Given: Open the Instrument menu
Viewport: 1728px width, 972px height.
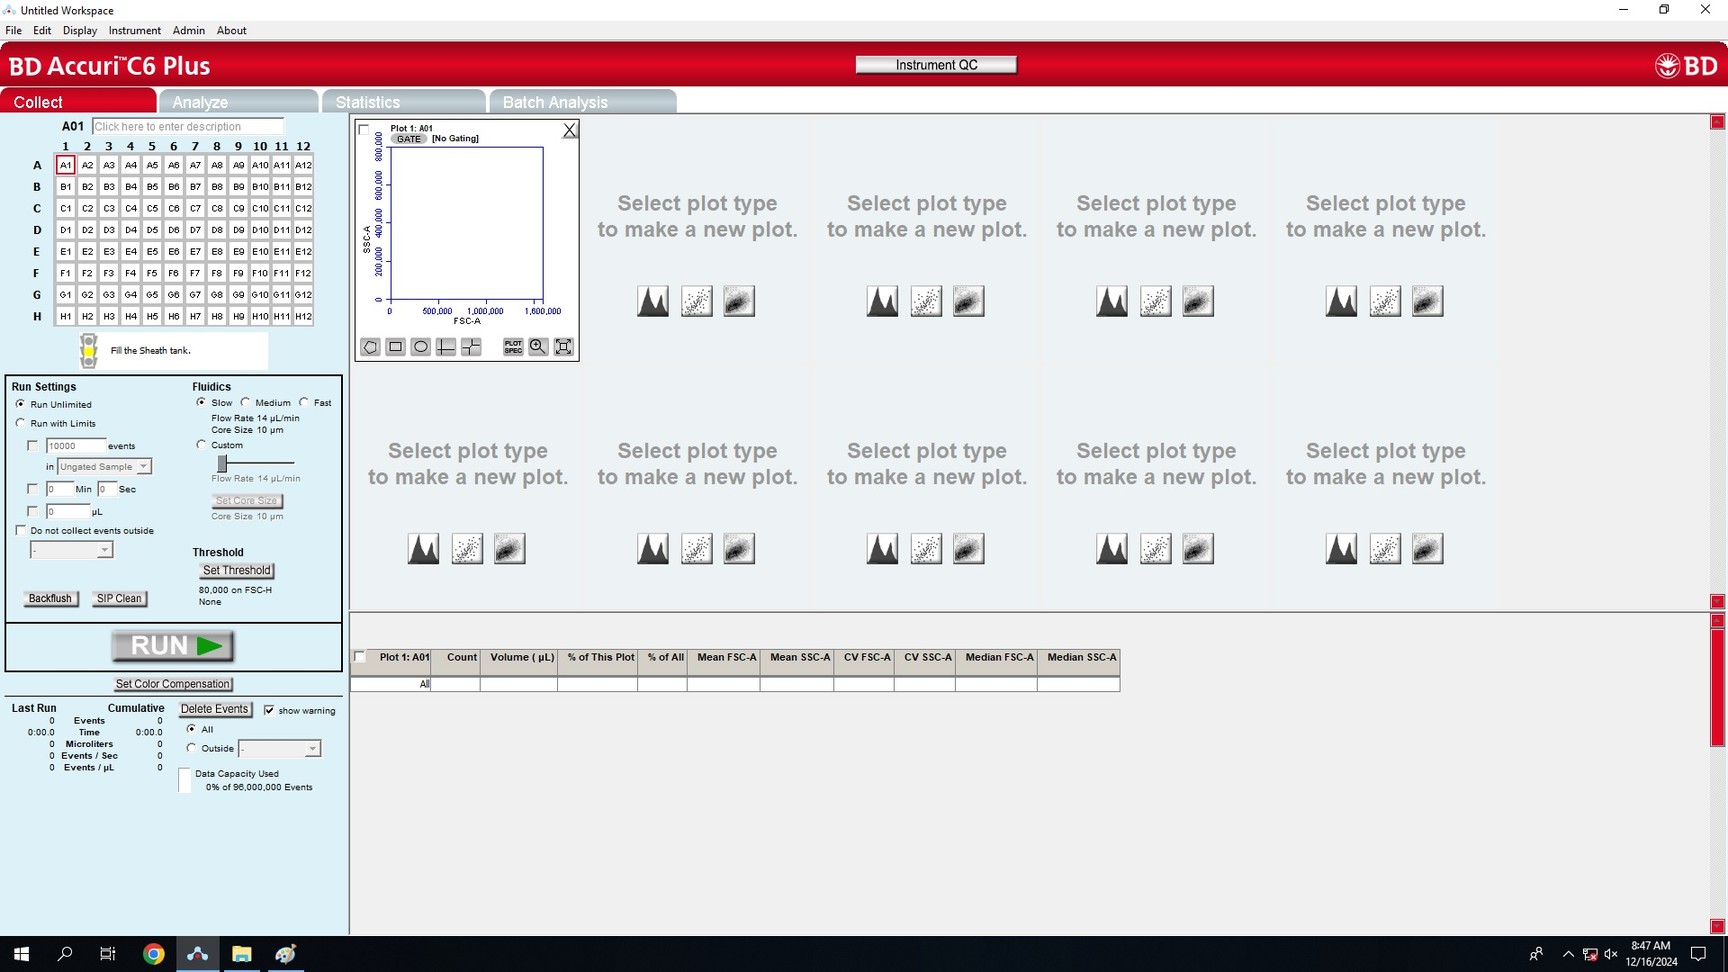Looking at the screenshot, I should pos(134,30).
